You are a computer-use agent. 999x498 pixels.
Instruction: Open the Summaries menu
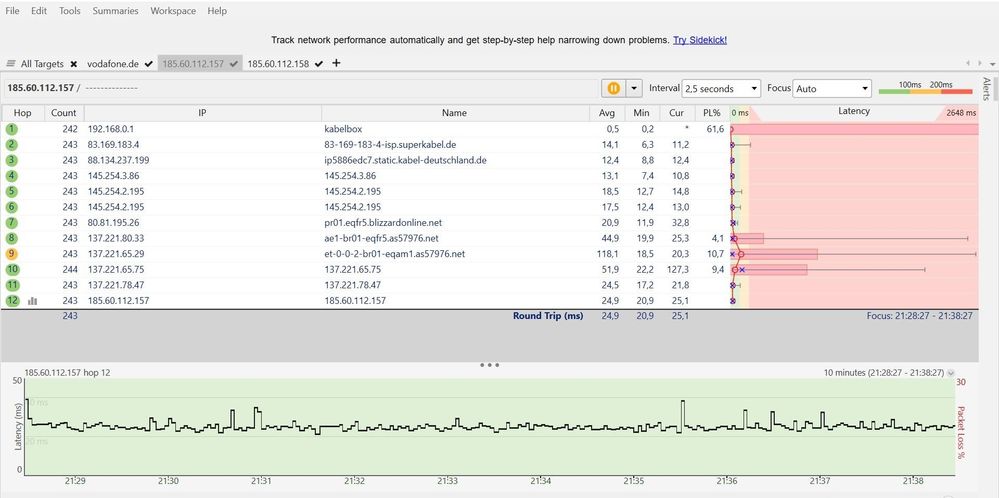click(x=115, y=11)
